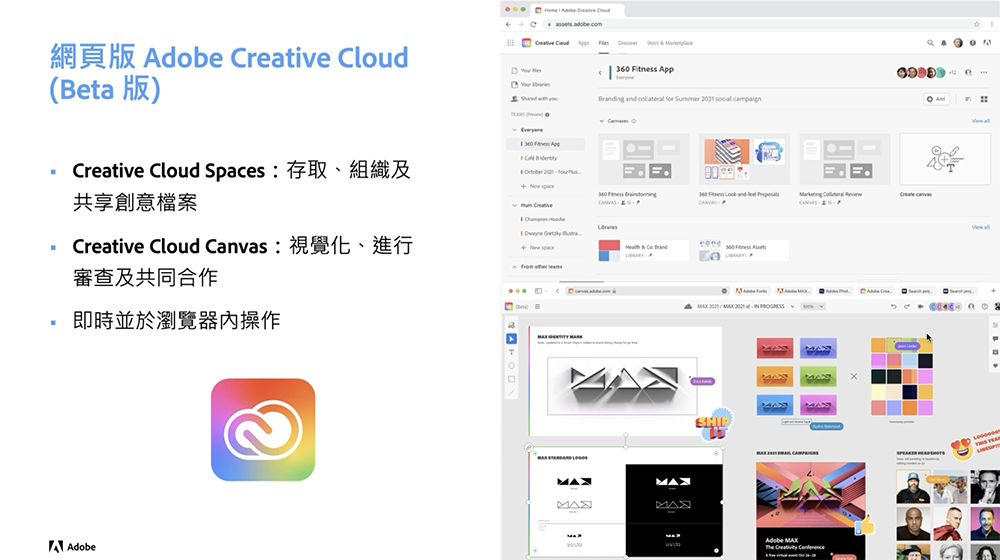
Task: Pick the dark navy swatch in color palette
Action: [x=909, y=392]
